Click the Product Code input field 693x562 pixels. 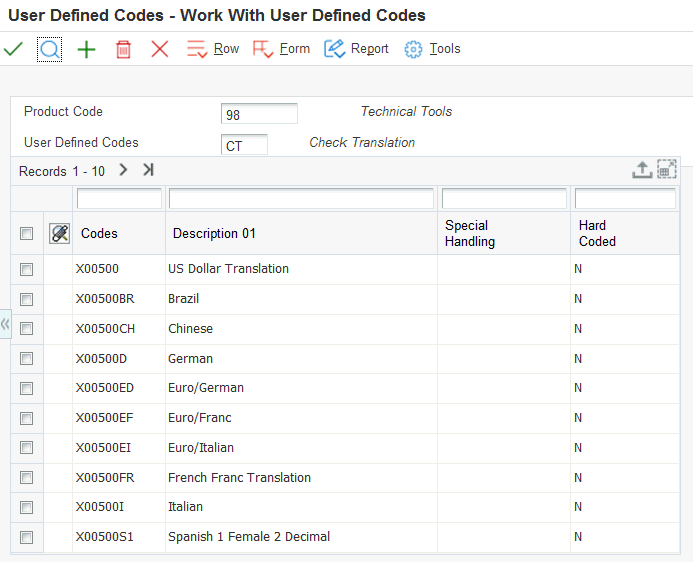point(259,114)
